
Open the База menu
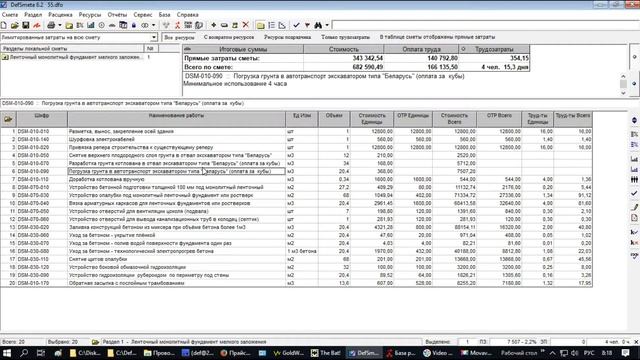tap(164, 15)
